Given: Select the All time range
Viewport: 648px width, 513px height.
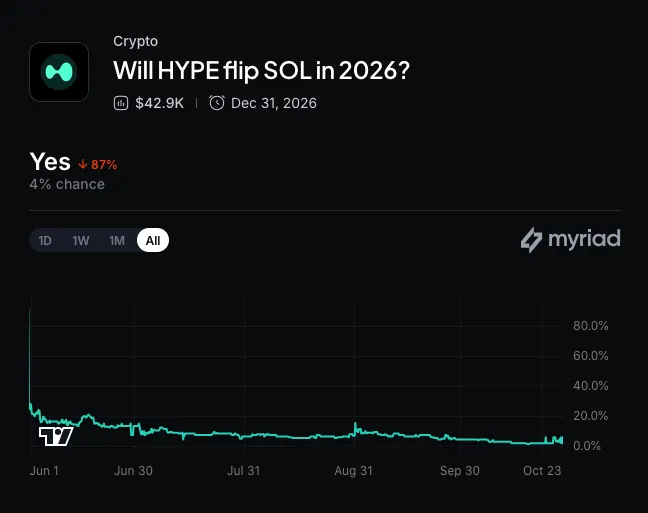Looking at the screenshot, I should 153,240.
